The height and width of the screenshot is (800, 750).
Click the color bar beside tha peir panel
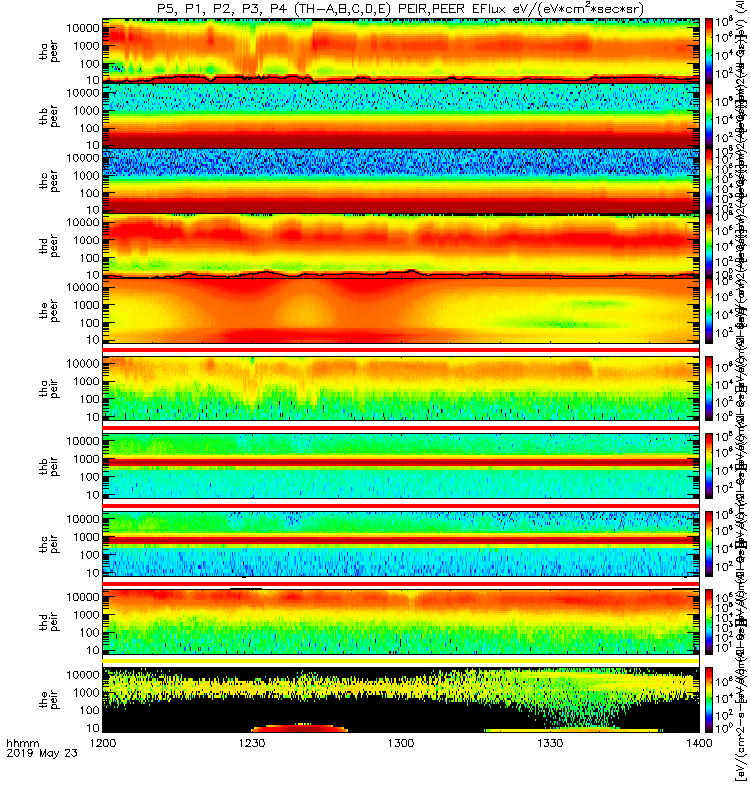(x=709, y=388)
